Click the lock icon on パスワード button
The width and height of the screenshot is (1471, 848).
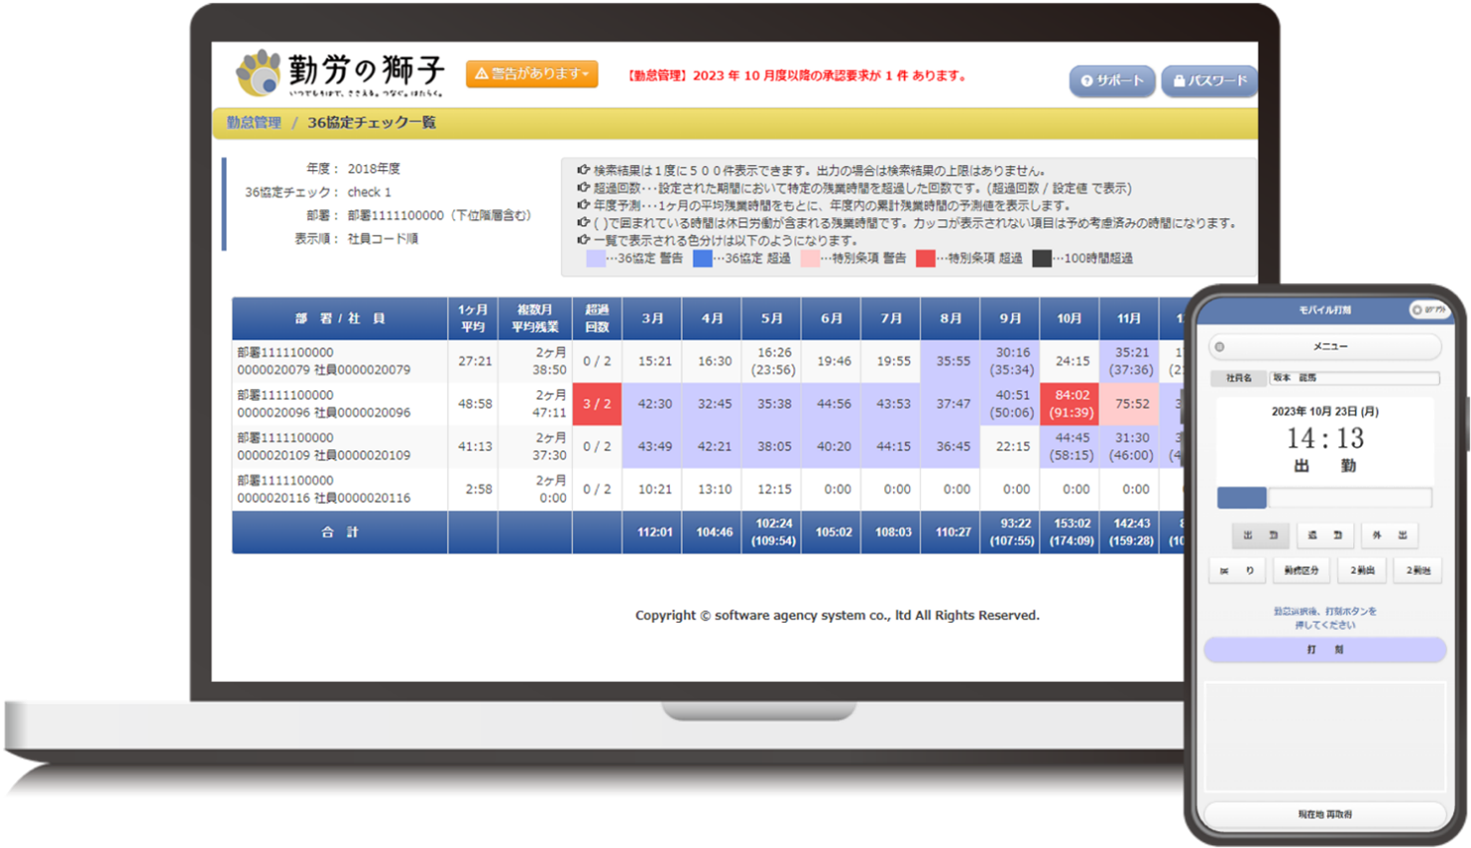click(x=1182, y=81)
